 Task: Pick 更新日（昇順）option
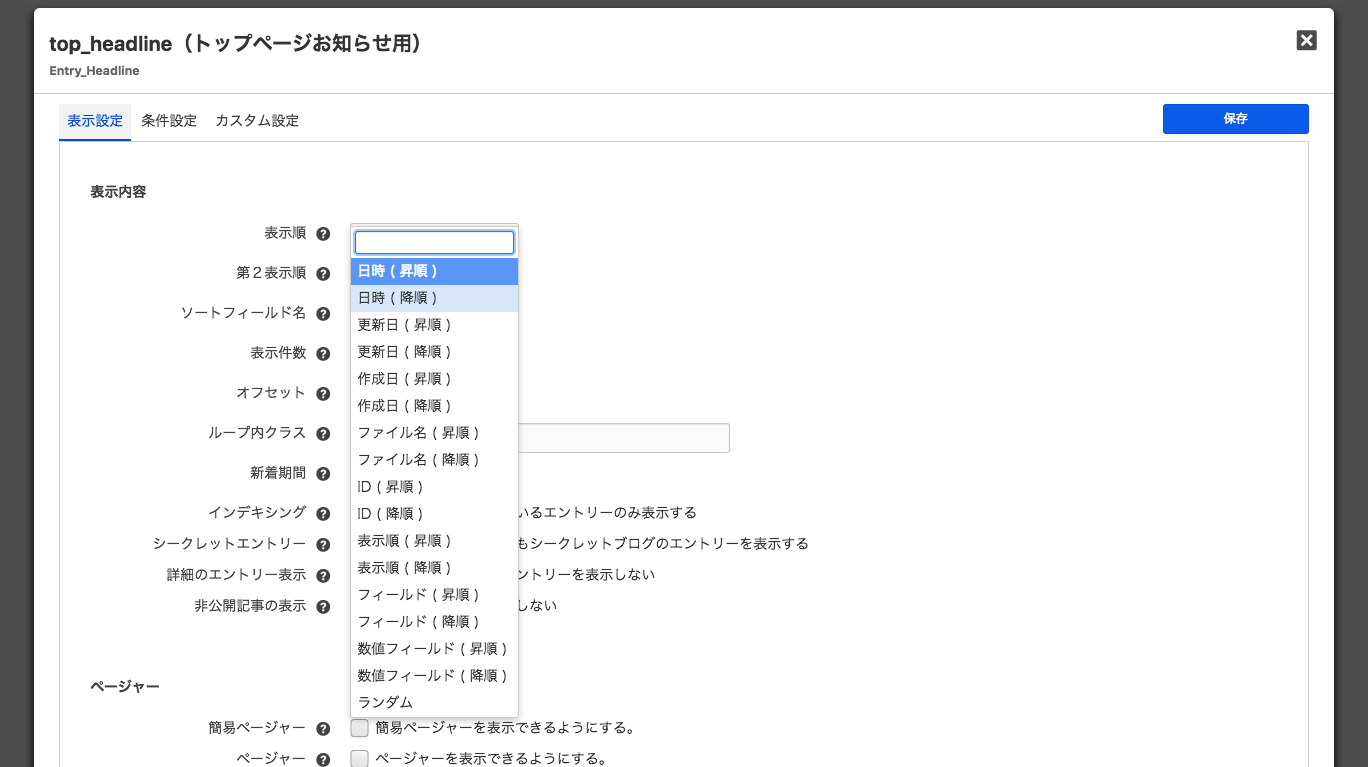(x=434, y=325)
